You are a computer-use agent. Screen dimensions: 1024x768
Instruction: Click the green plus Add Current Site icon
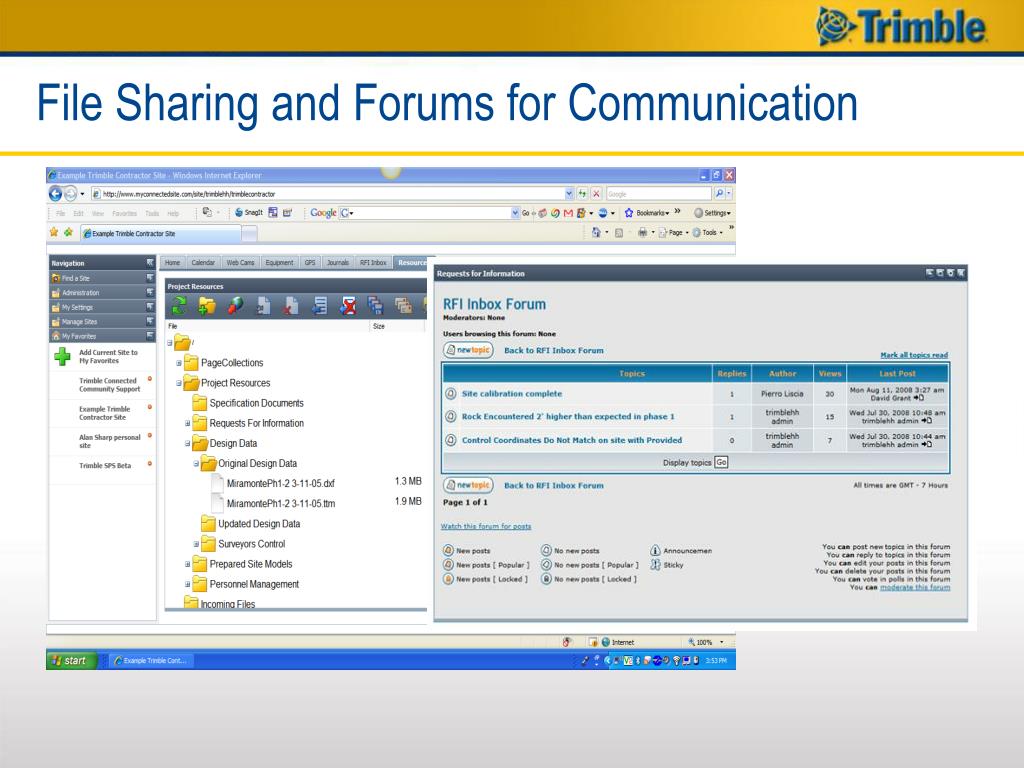[62, 357]
